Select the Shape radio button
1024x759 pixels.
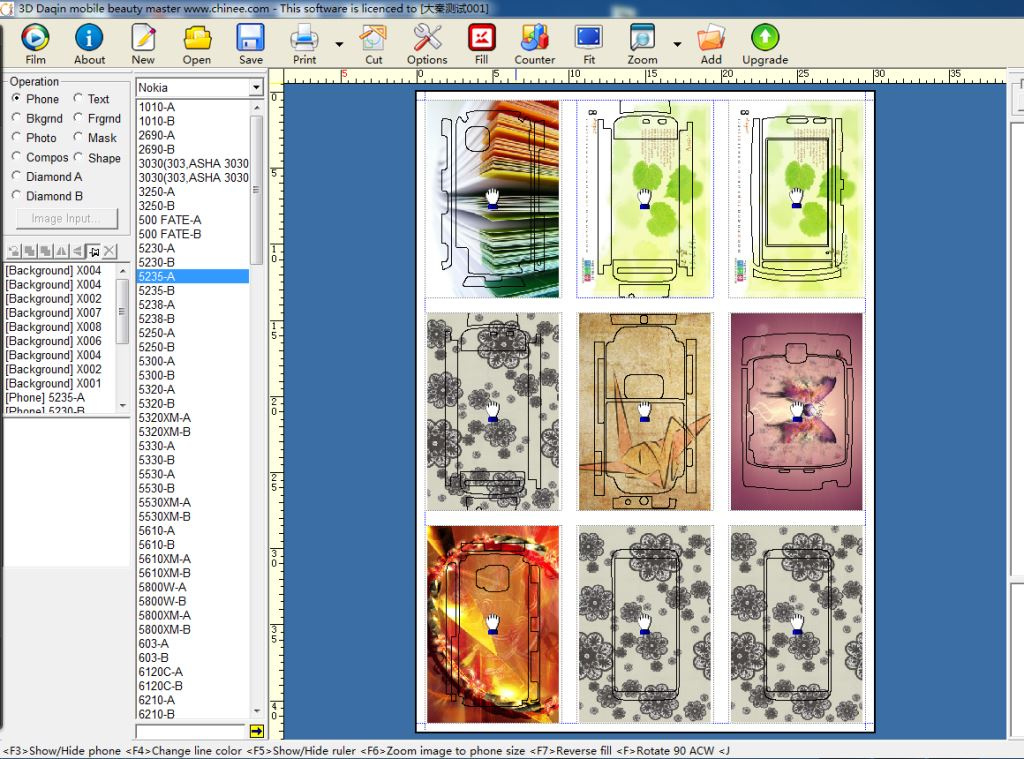point(78,157)
